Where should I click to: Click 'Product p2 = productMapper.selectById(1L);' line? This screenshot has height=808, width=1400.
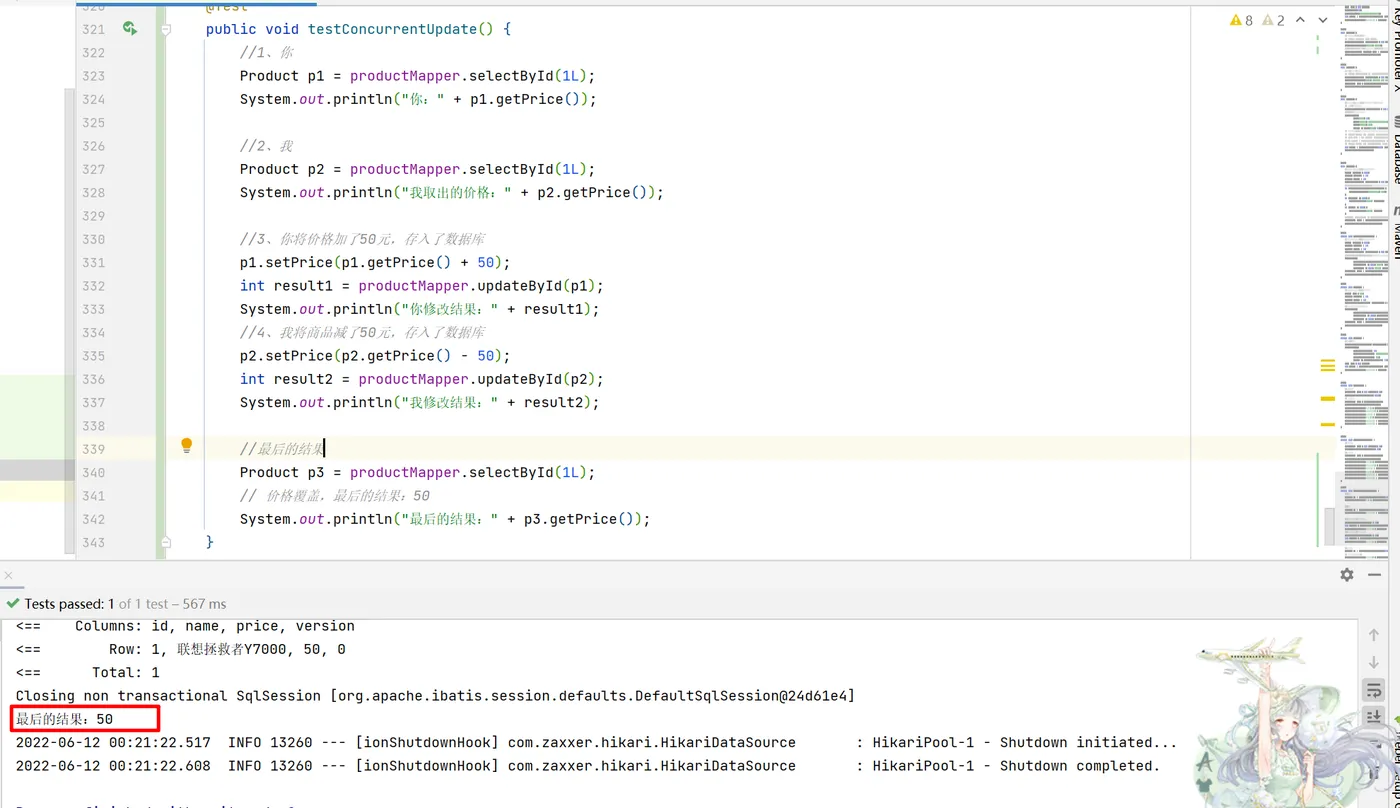(x=418, y=169)
